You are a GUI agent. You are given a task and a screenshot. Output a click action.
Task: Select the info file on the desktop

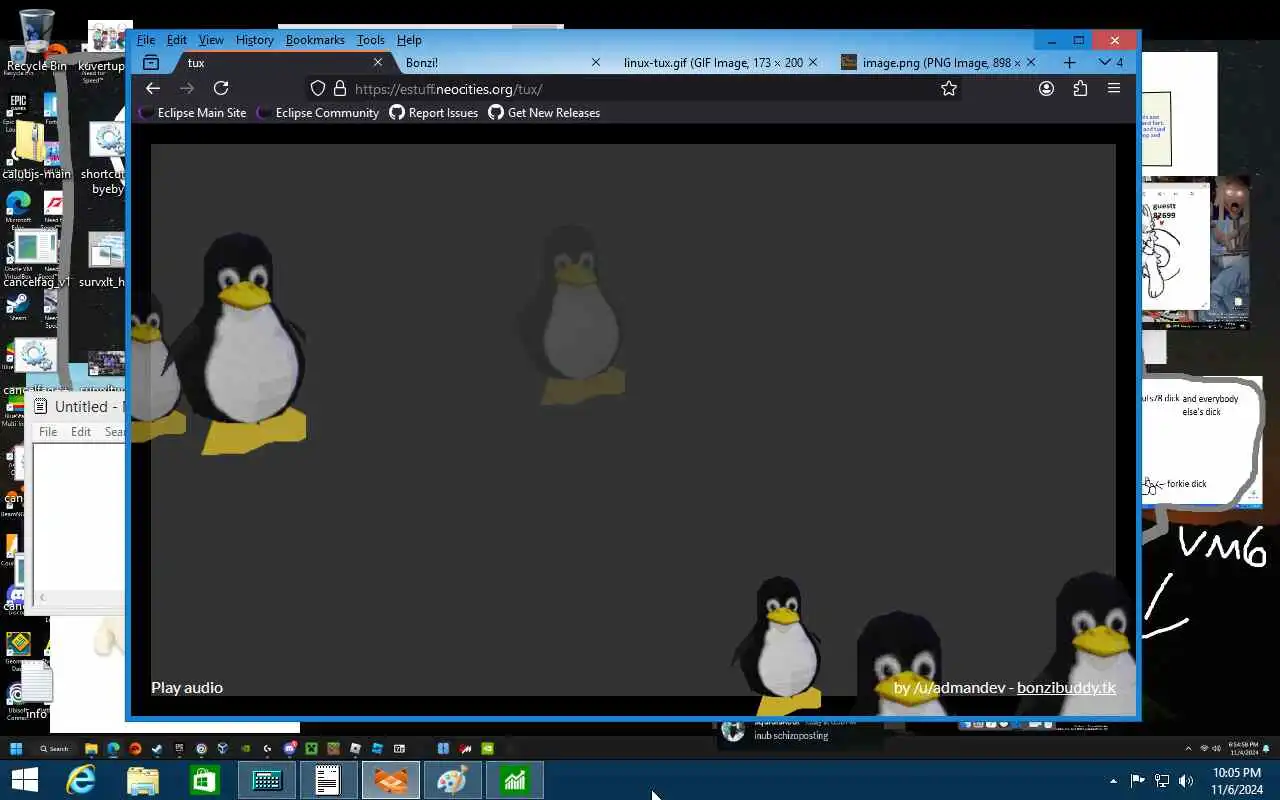pos(36,692)
